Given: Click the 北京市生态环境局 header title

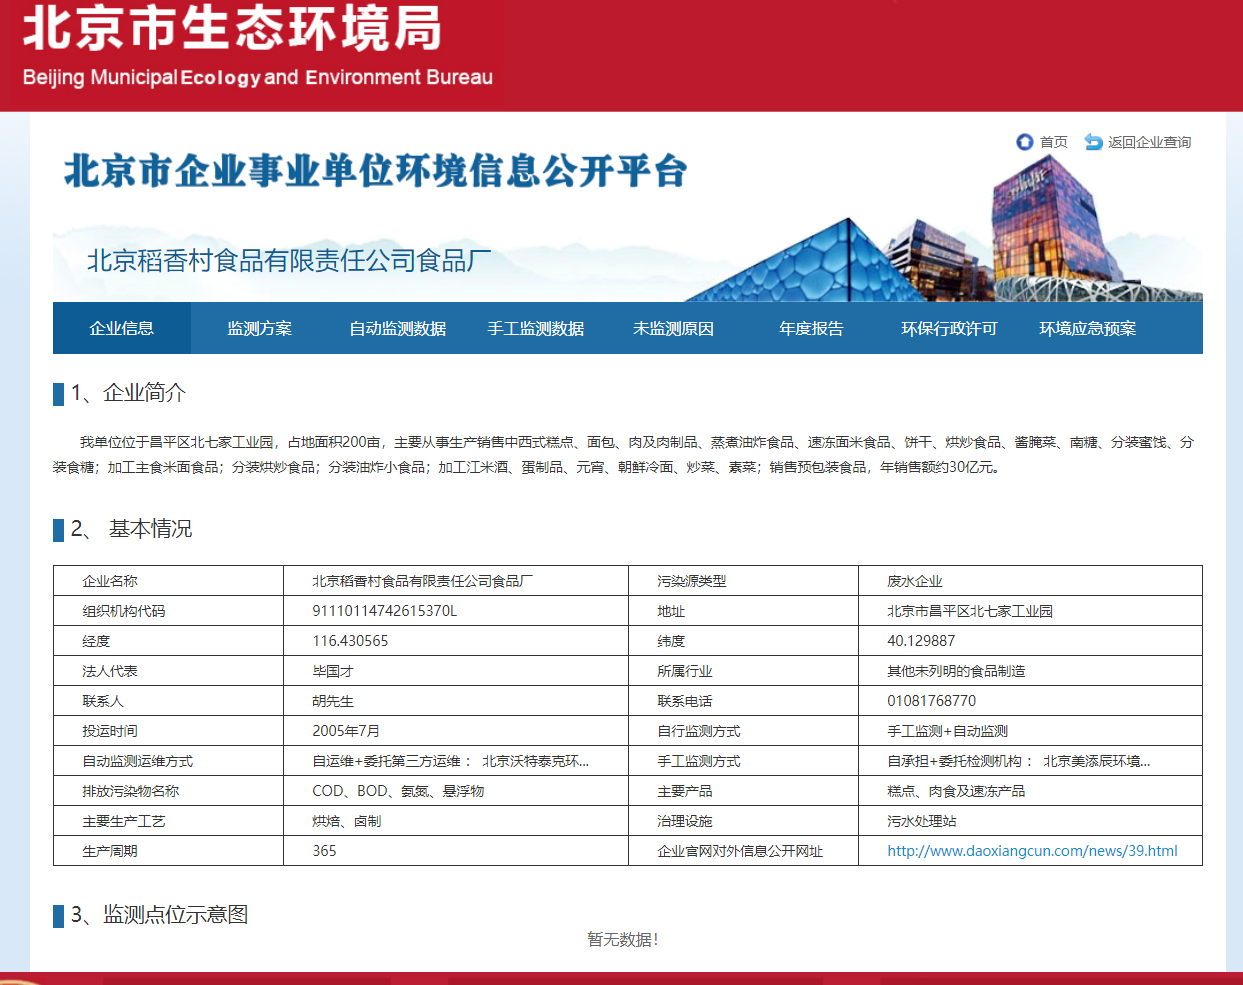Looking at the screenshot, I should 232,28.
